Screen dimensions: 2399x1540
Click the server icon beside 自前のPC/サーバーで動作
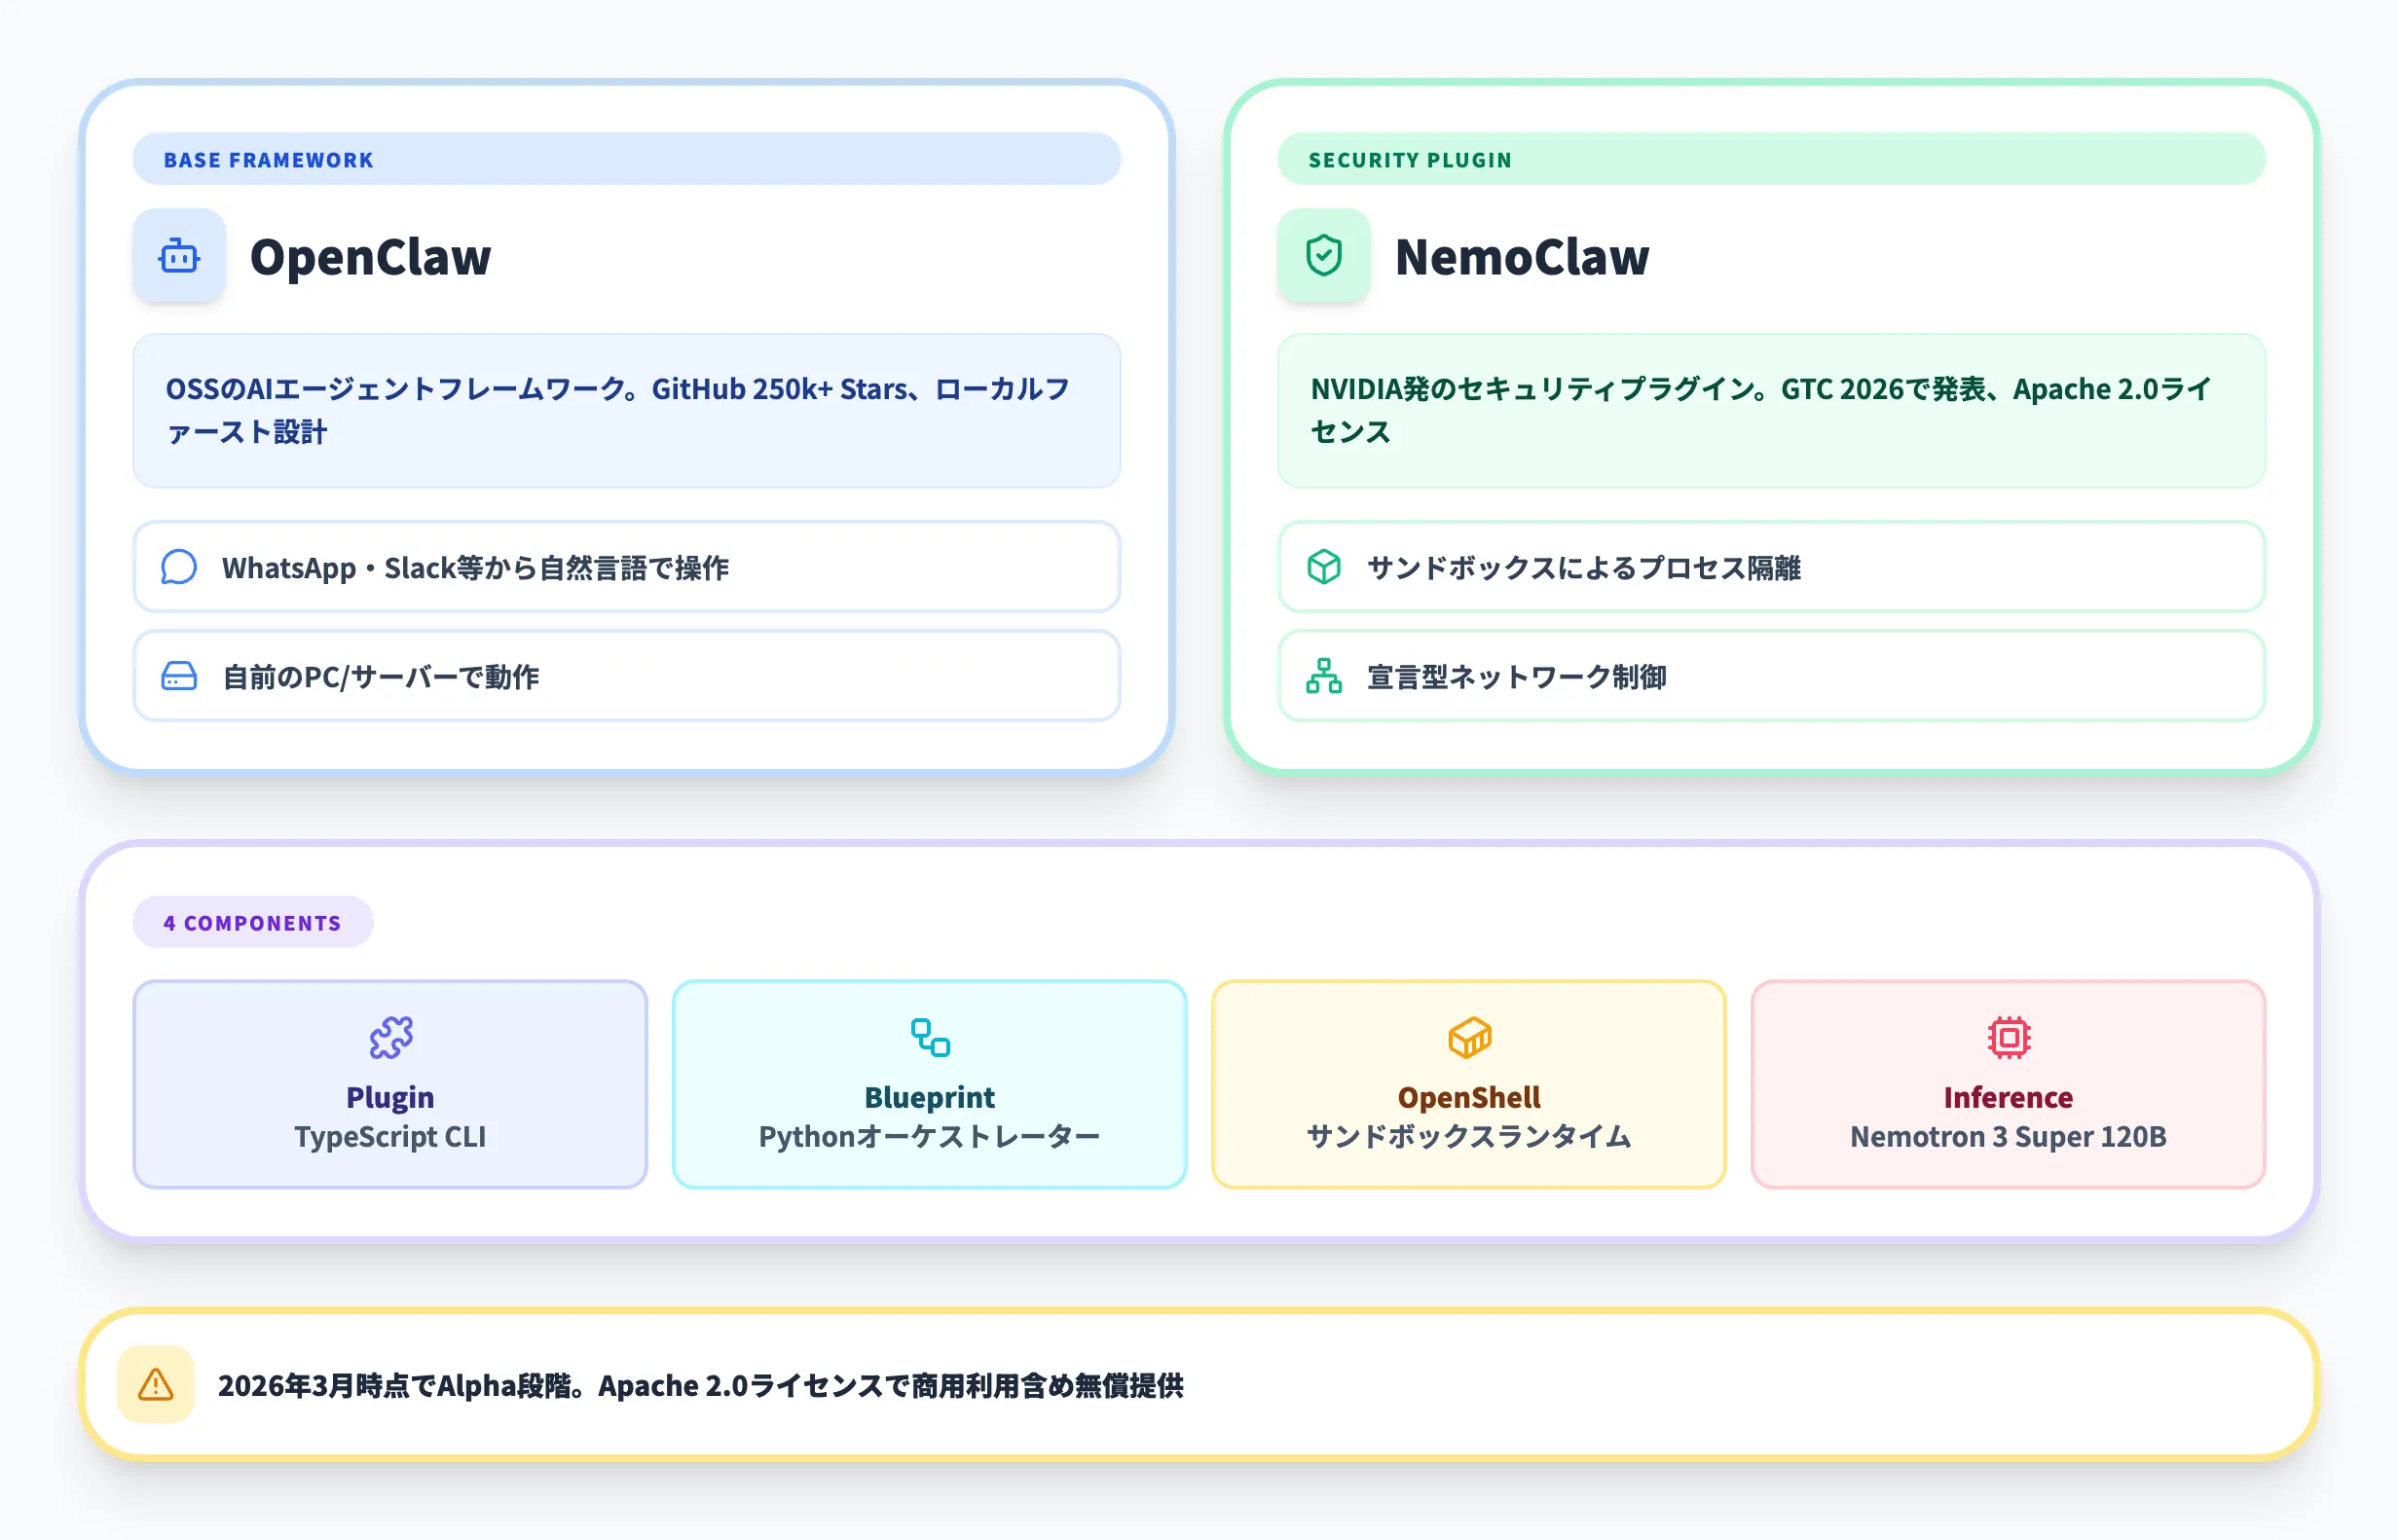[180, 676]
